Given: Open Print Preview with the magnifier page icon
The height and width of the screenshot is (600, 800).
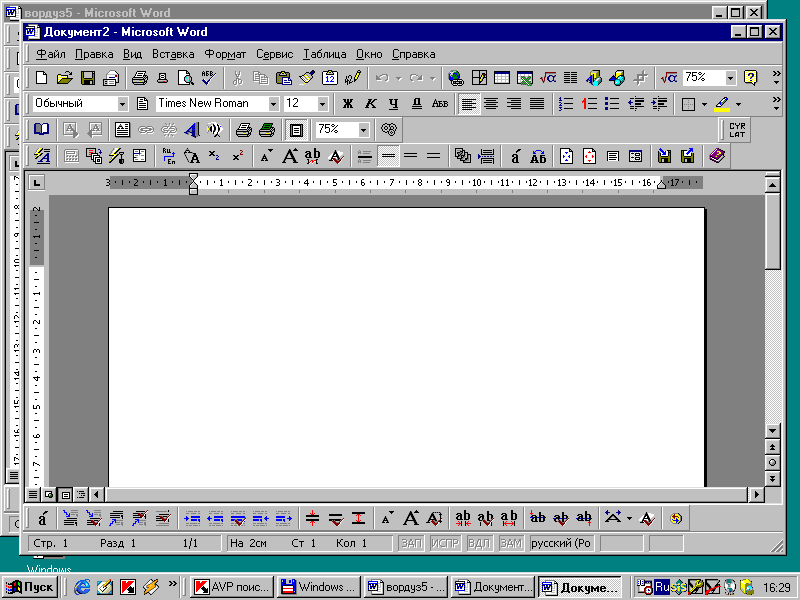Looking at the screenshot, I should click(185, 78).
